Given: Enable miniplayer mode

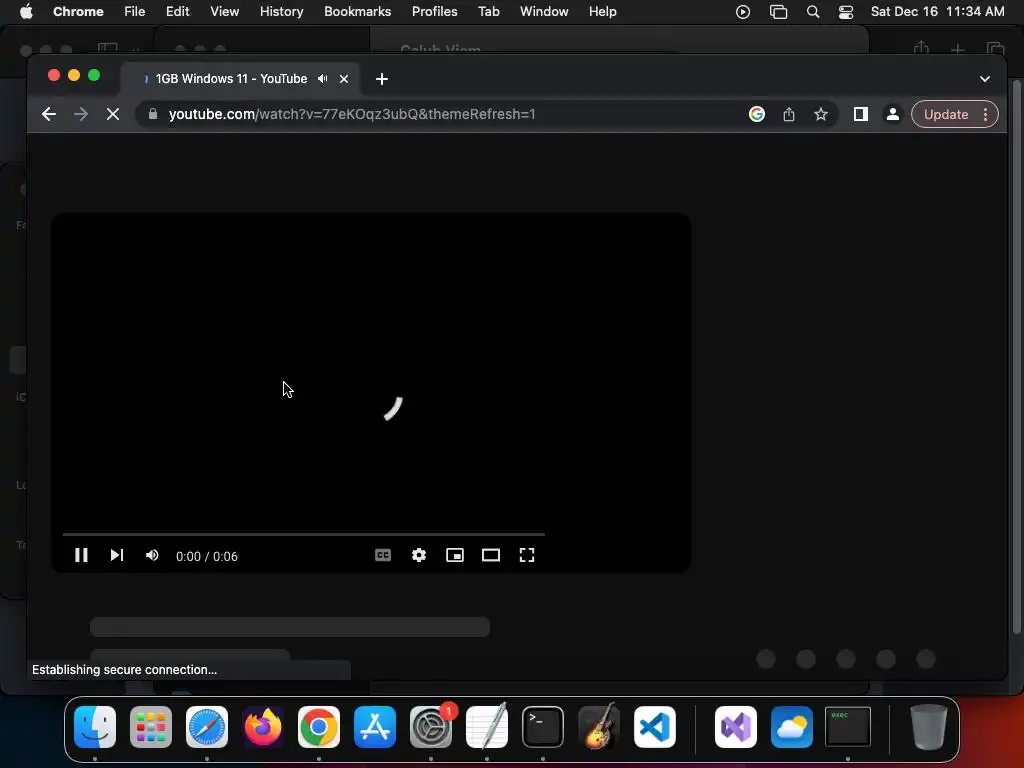Looking at the screenshot, I should tap(455, 555).
